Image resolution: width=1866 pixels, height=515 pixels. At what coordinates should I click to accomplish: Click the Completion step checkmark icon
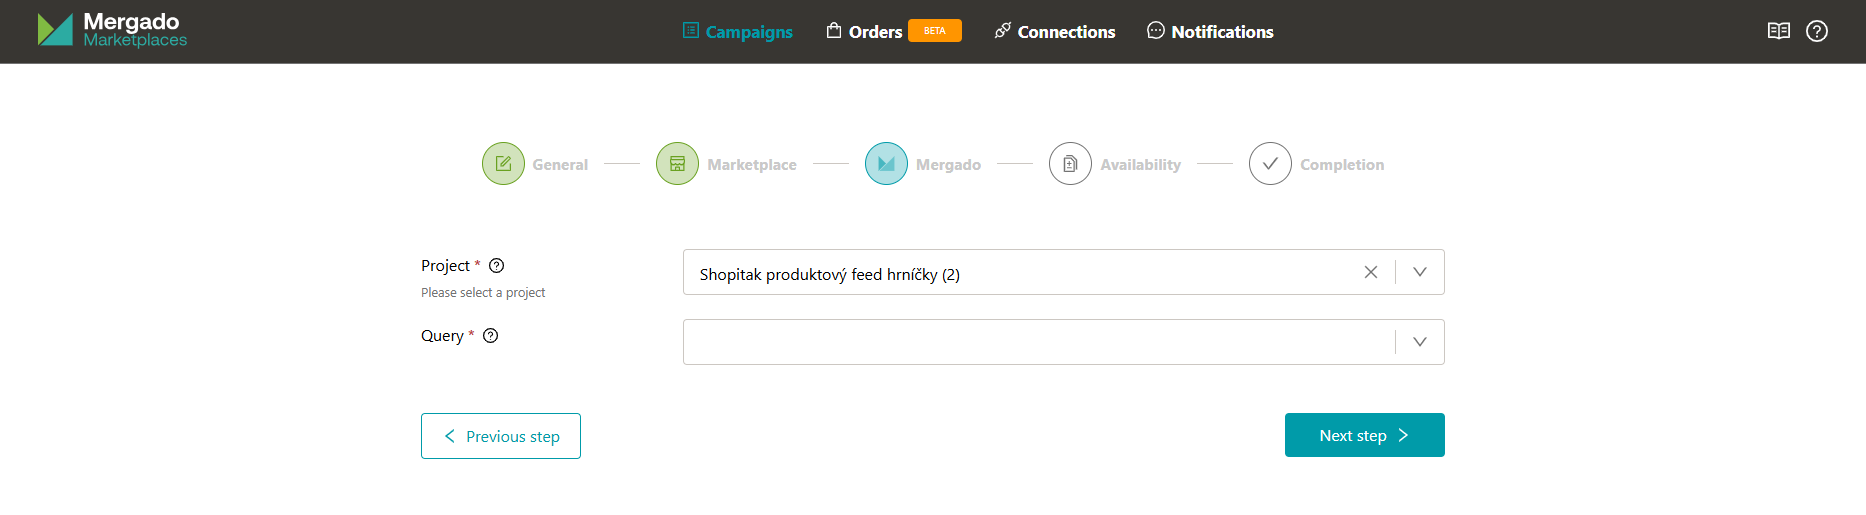click(1270, 164)
